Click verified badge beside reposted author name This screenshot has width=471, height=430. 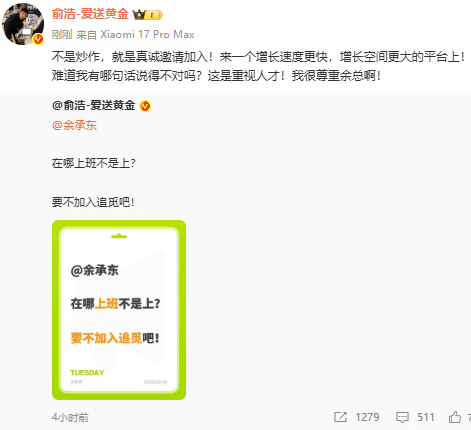(145, 106)
